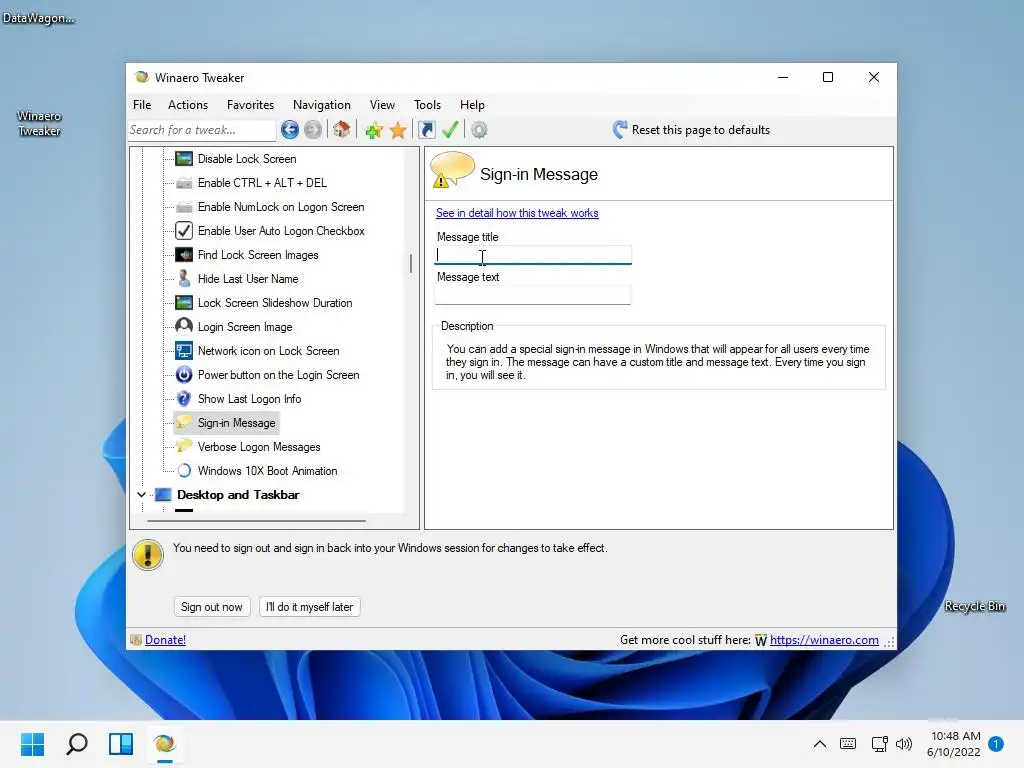Click into the Search for a tweak field
The image size is (1024, 768).
pyautogui.click(x=202, y=130)
